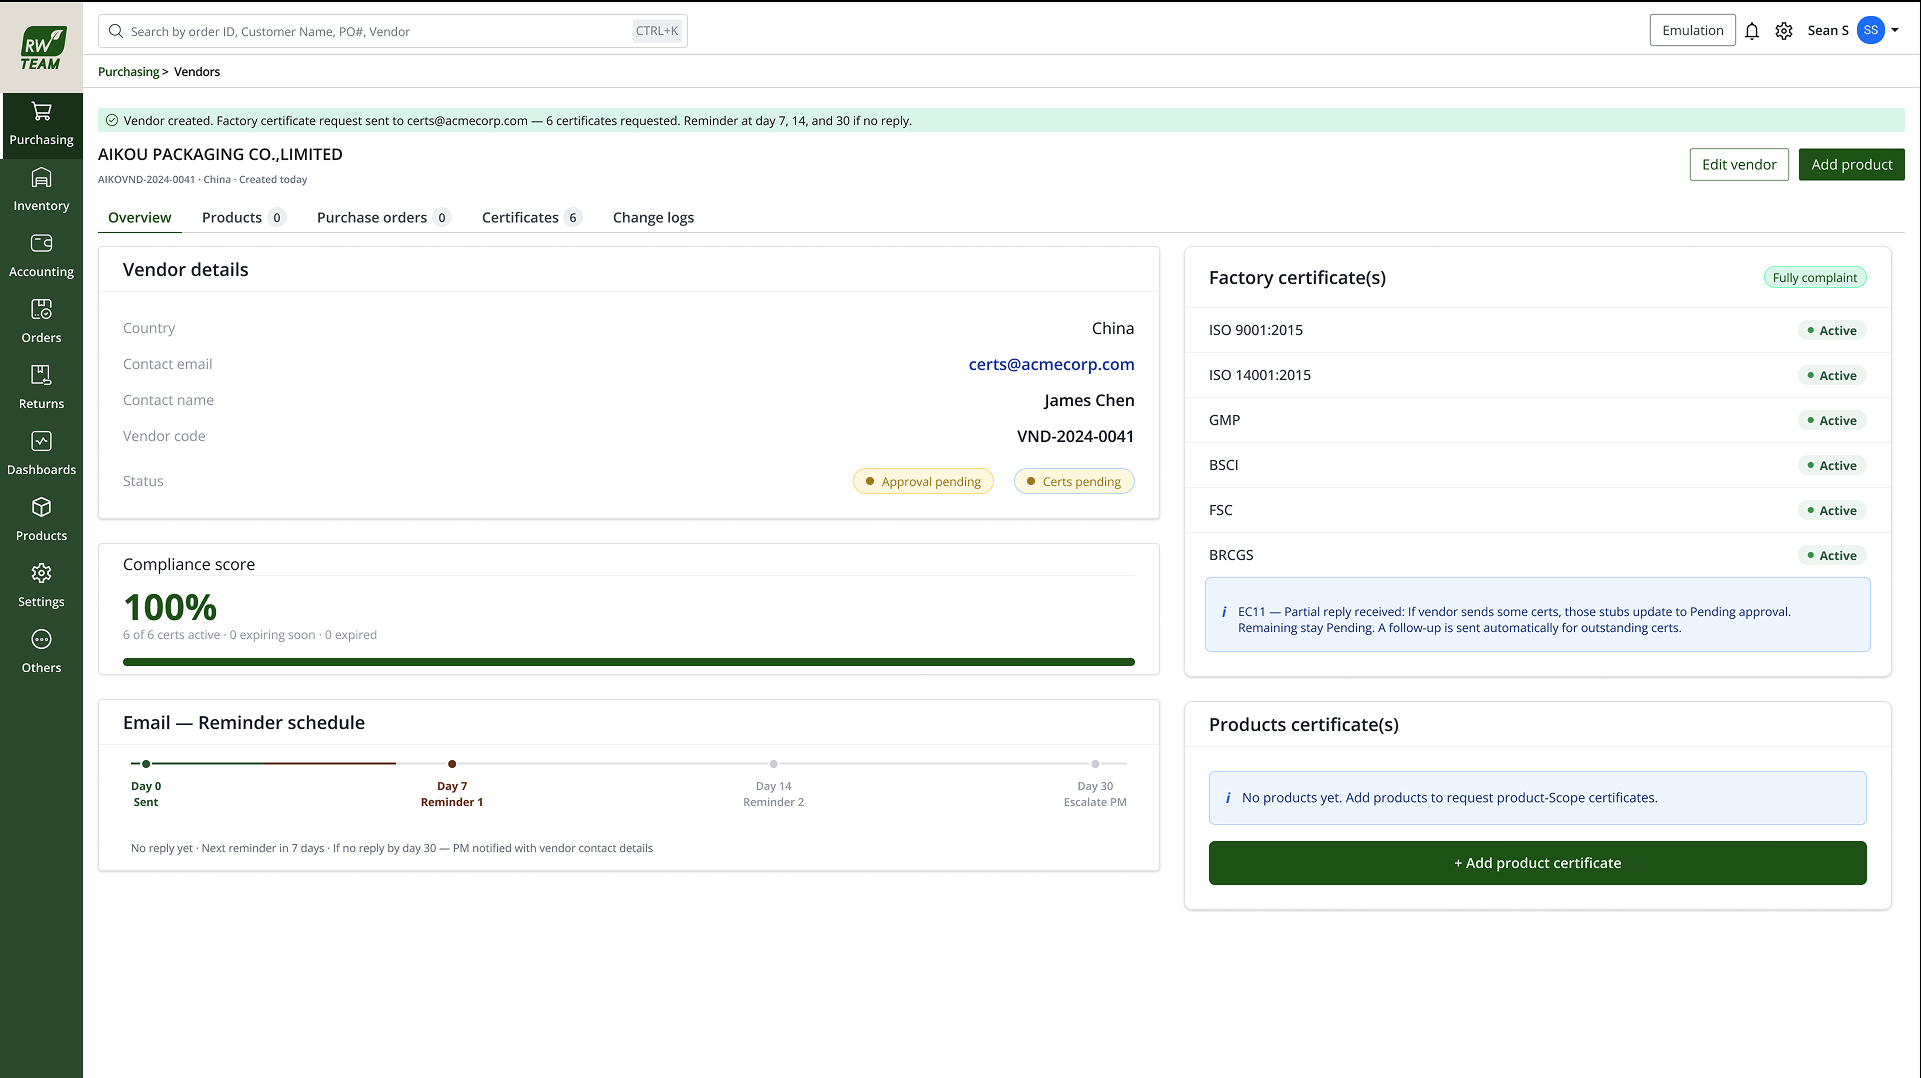Click the Fully complaint badge
This screenshot has width=1921, height=1078.
pos(1814,277)
